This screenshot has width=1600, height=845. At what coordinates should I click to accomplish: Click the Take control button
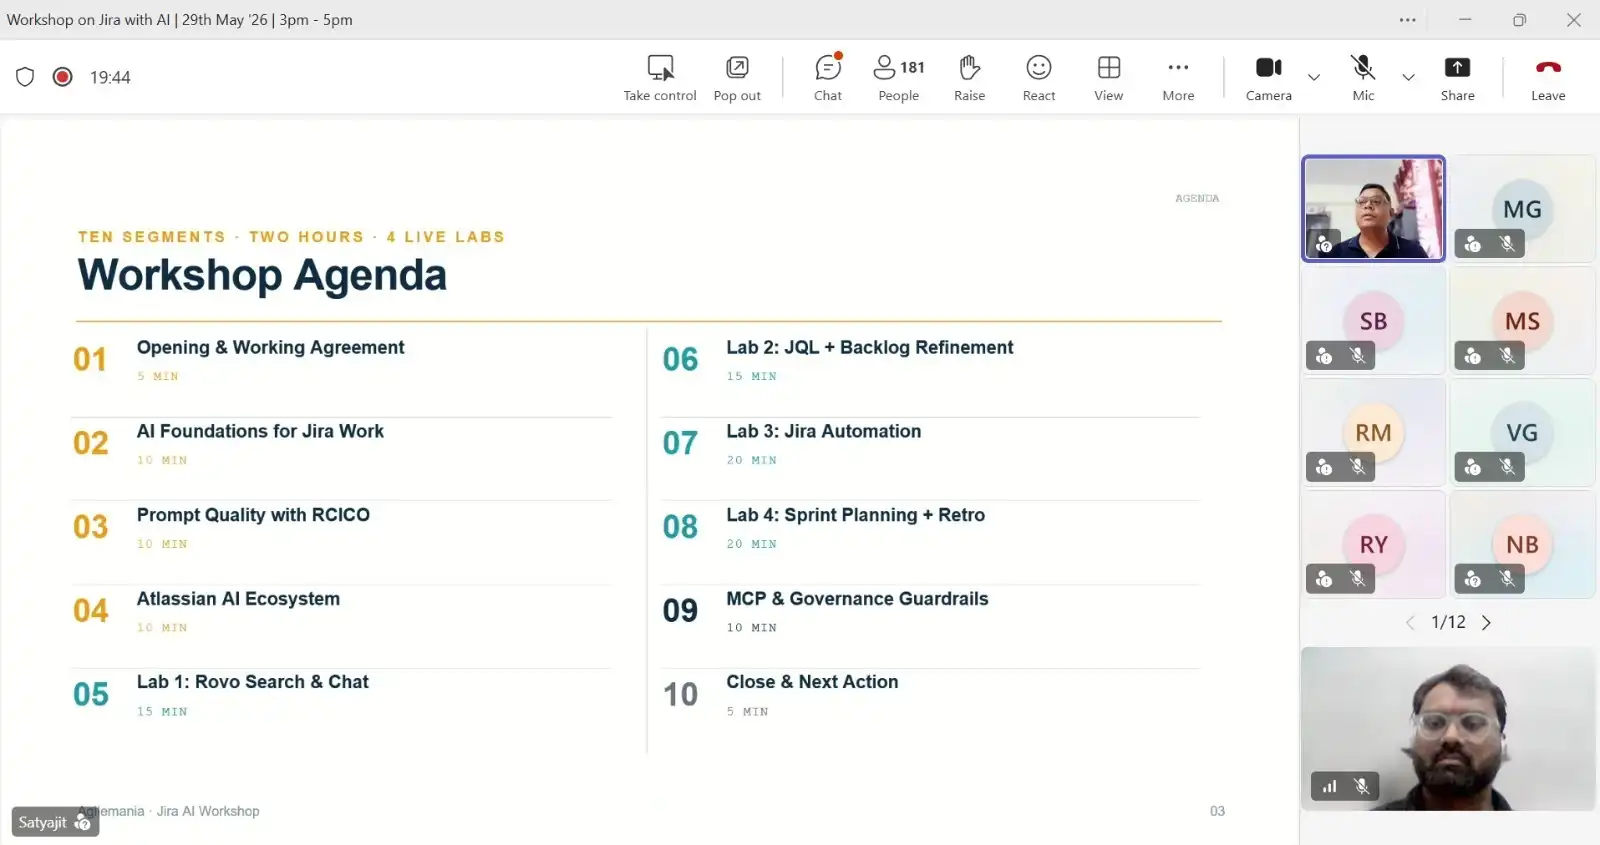[660, 78]
